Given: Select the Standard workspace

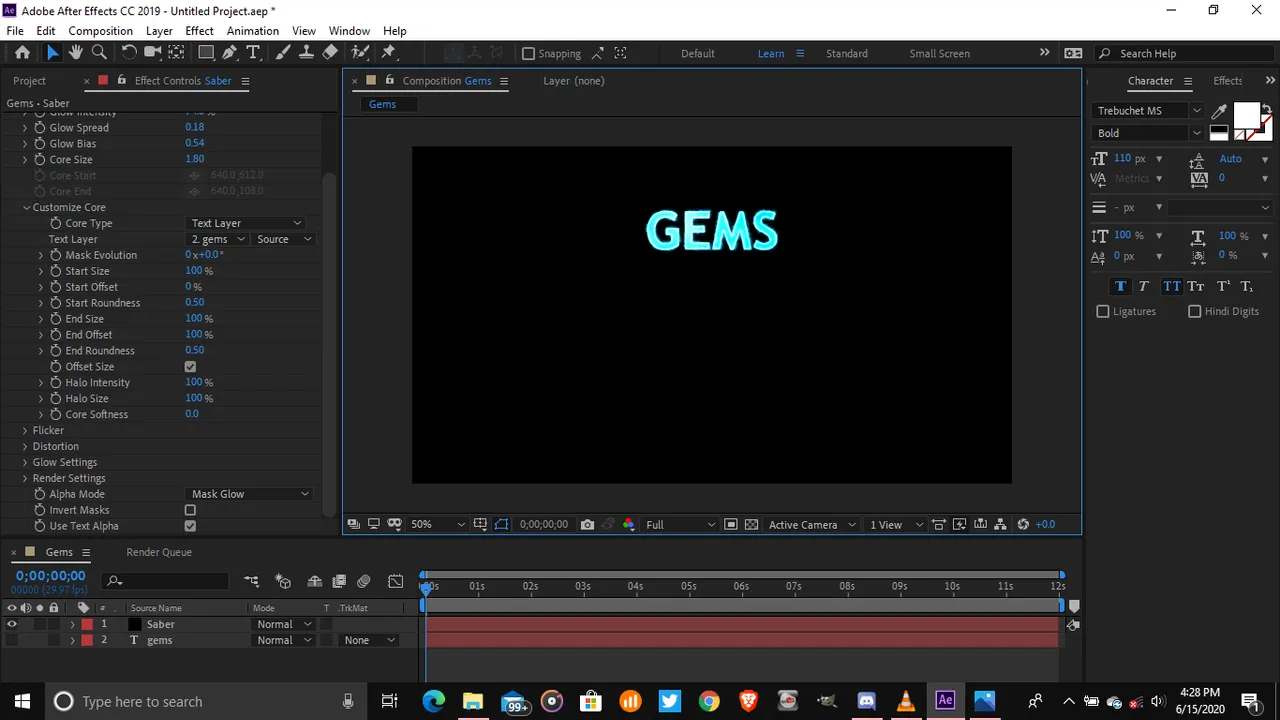Looking at the screenshot, I should [x=847, y=54].
